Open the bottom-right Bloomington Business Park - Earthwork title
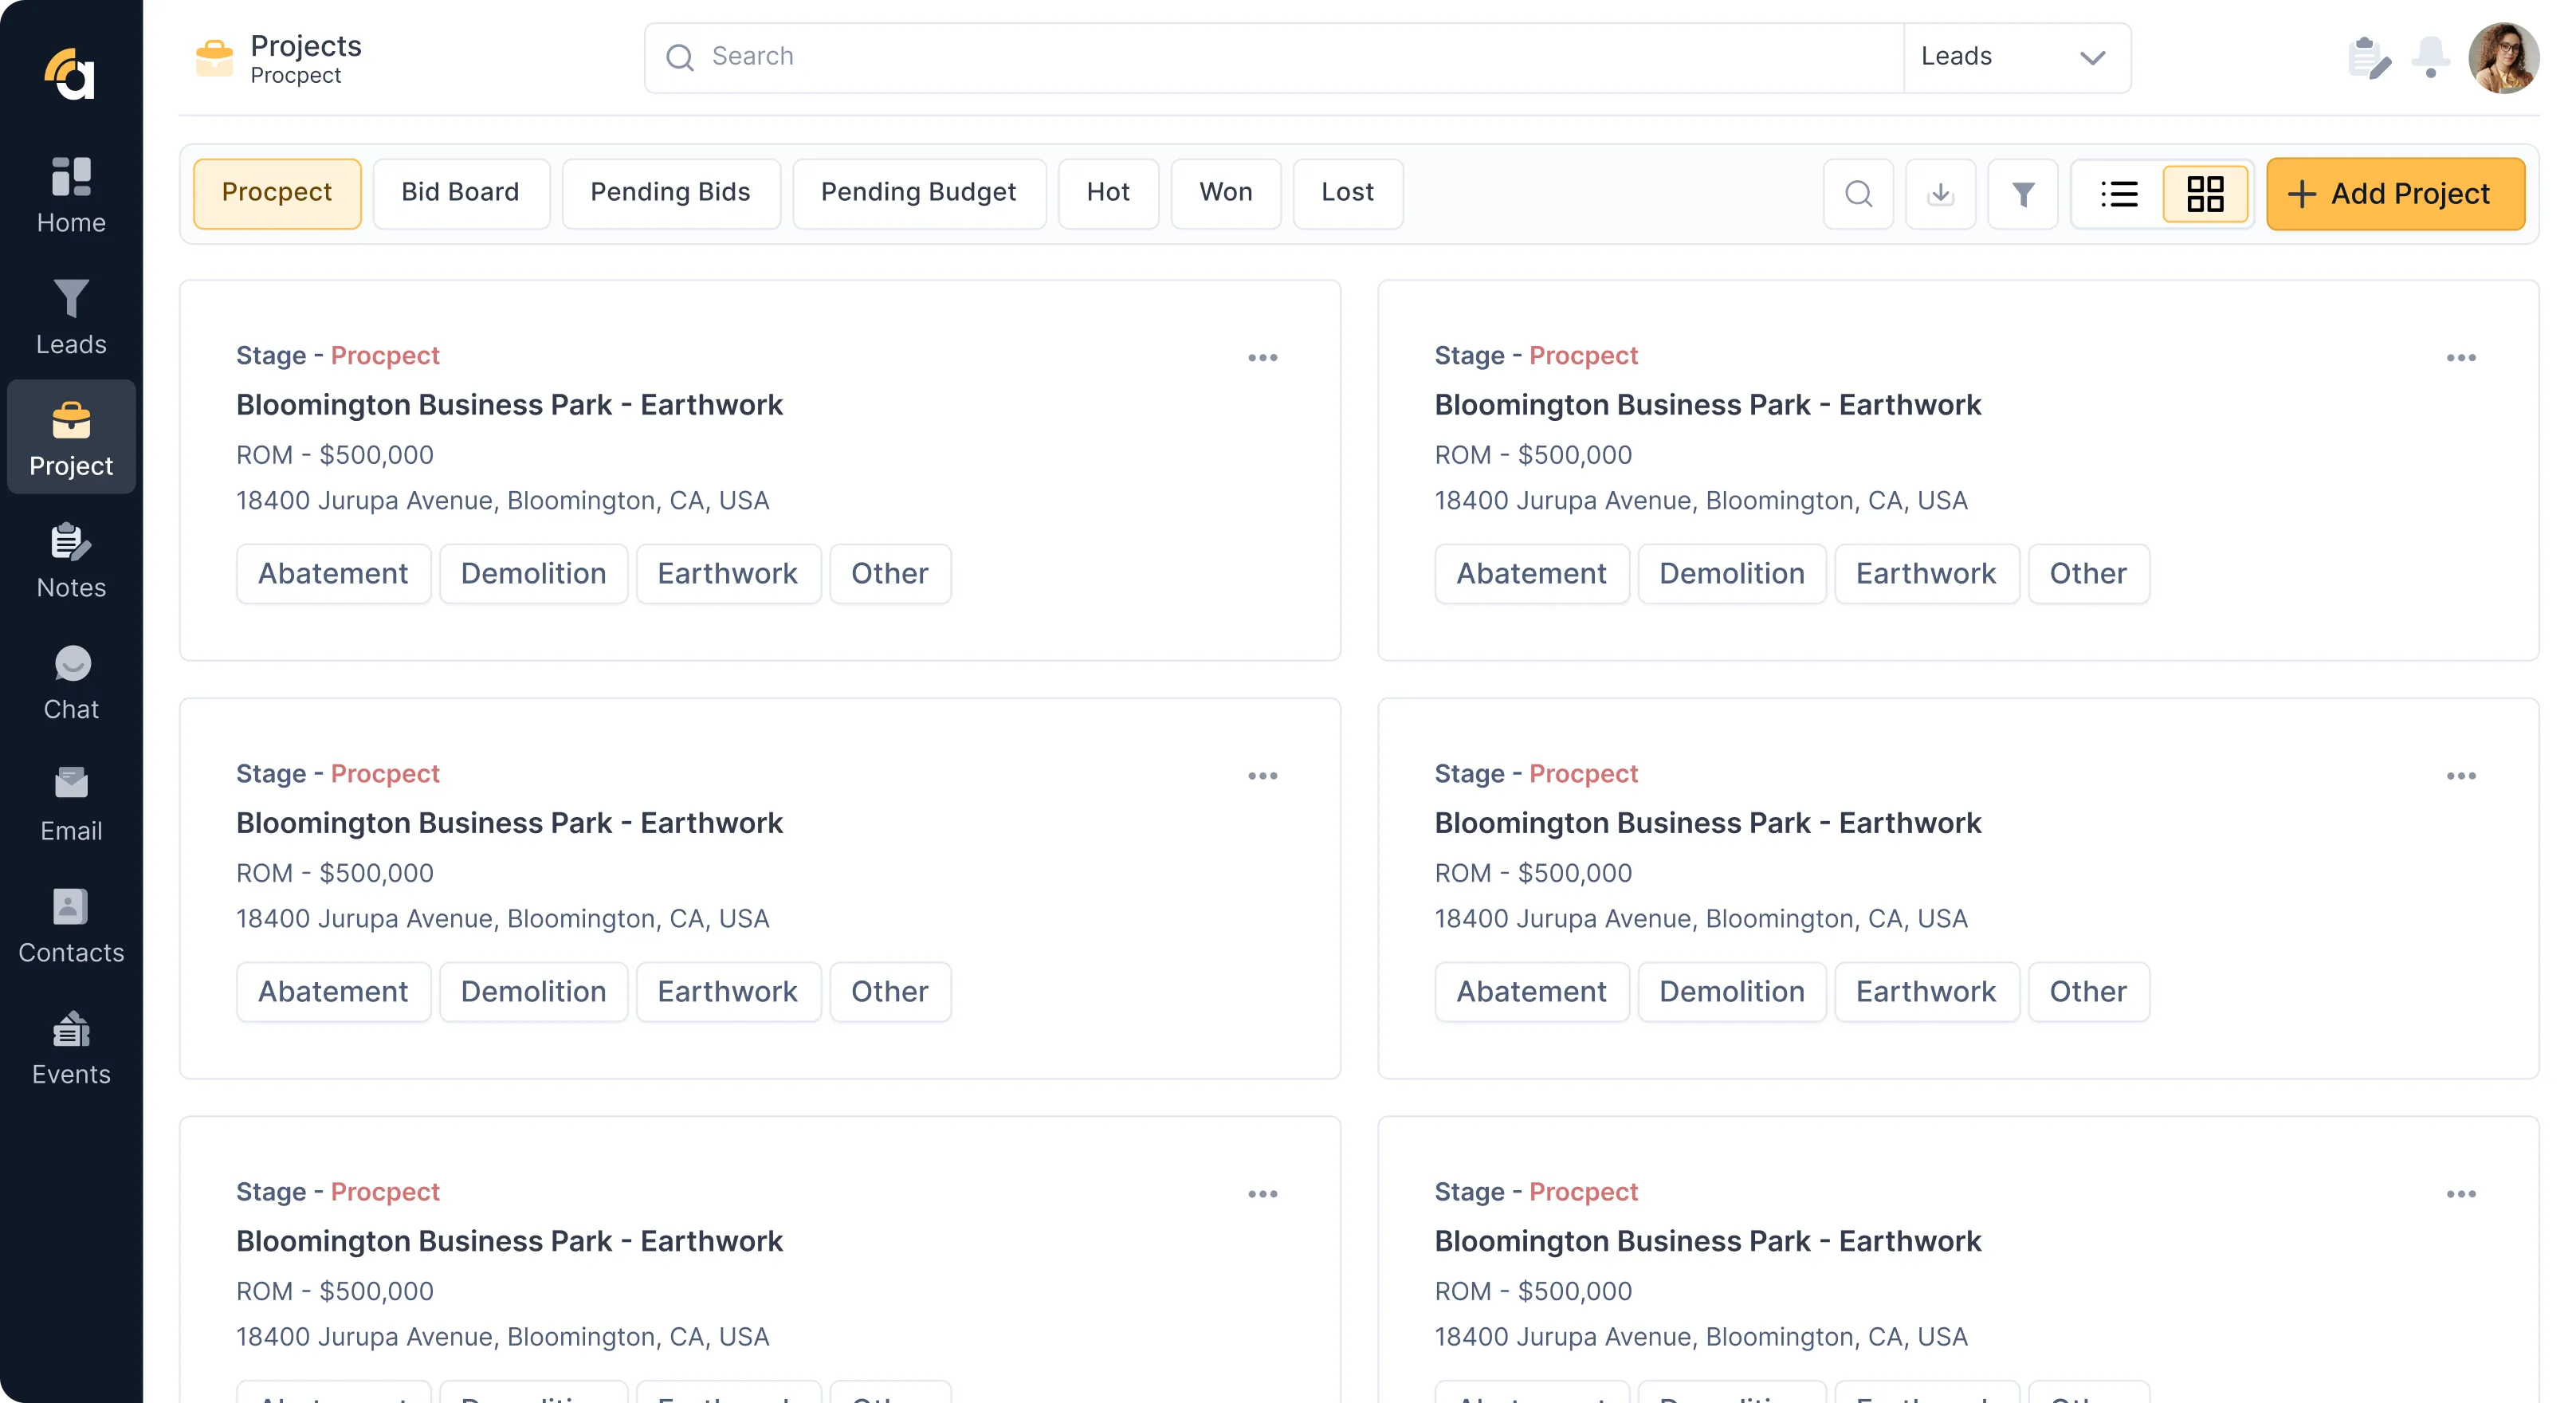The image size is (2576, 1403). point(1708,1241)
